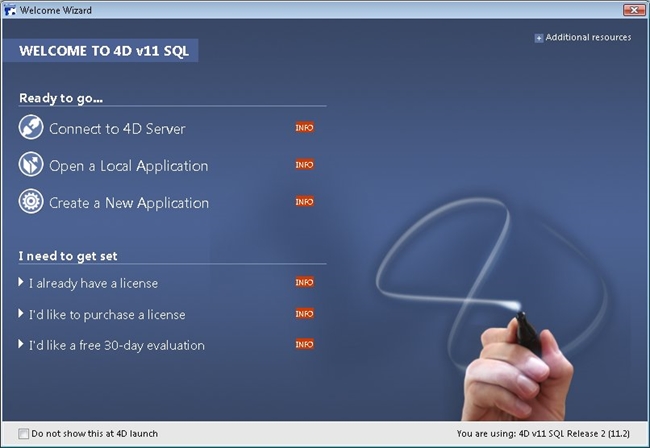Show INFO for Create a New Application

tap(304, 202)
